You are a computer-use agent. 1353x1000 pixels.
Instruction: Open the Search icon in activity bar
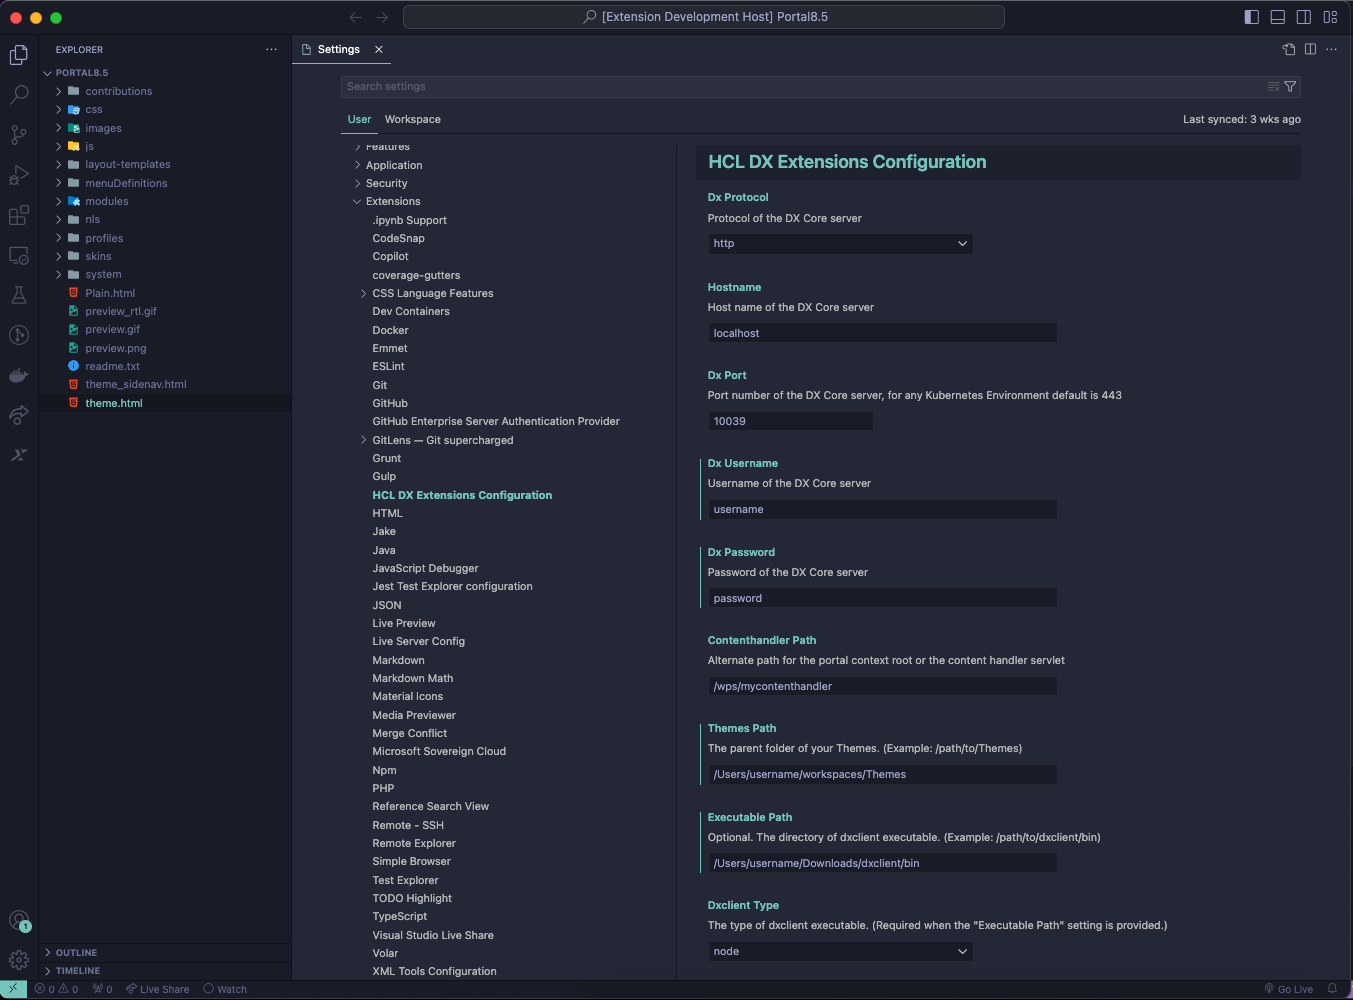(18, 94)
